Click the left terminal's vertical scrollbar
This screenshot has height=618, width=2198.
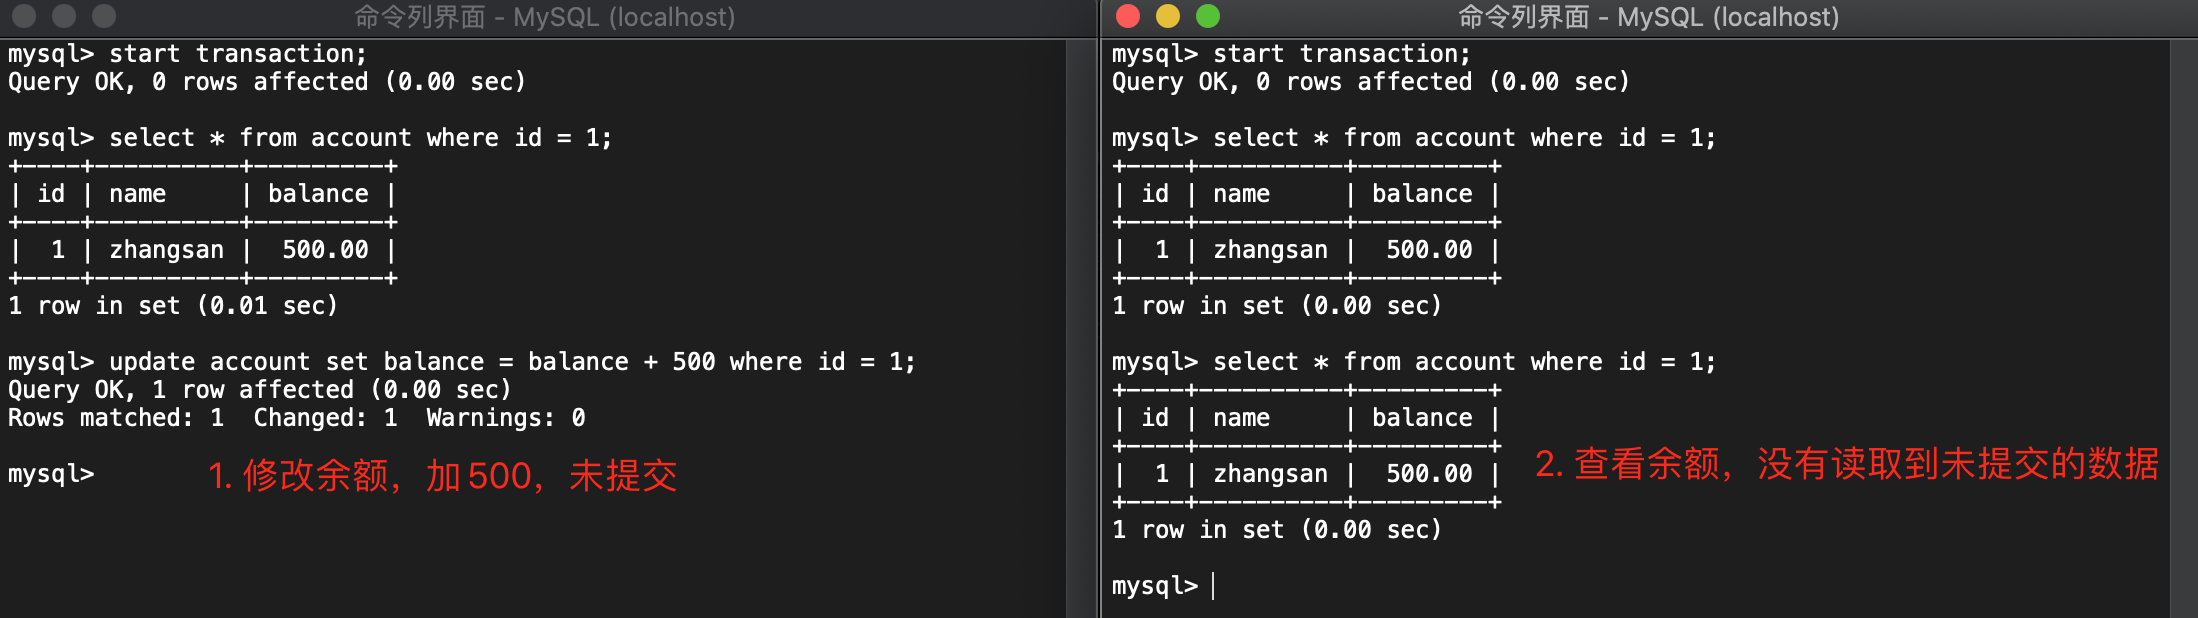[x=1081, y=328]
